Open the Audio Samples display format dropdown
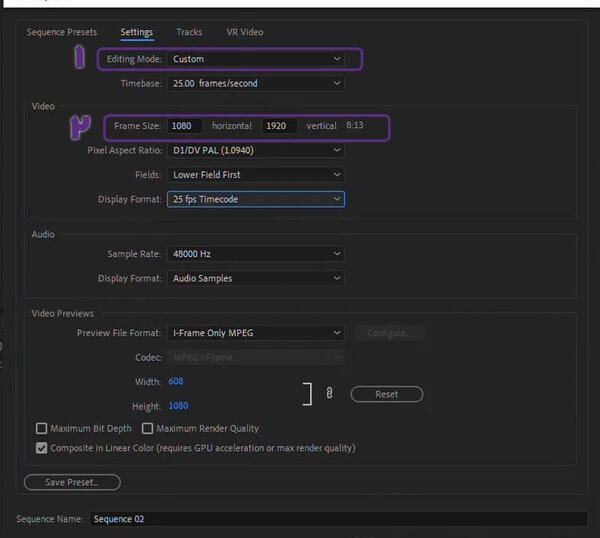Image resolution: width=600 pixels, height=538 pixels. [256, 278]
